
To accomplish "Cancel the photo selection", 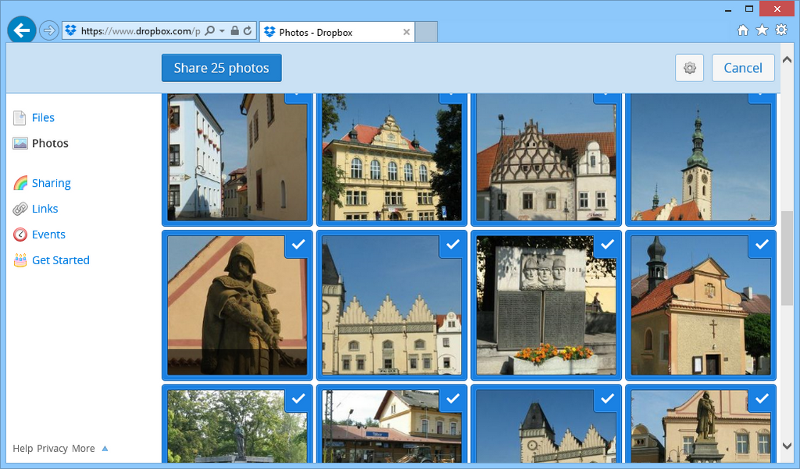I will 742,68.
